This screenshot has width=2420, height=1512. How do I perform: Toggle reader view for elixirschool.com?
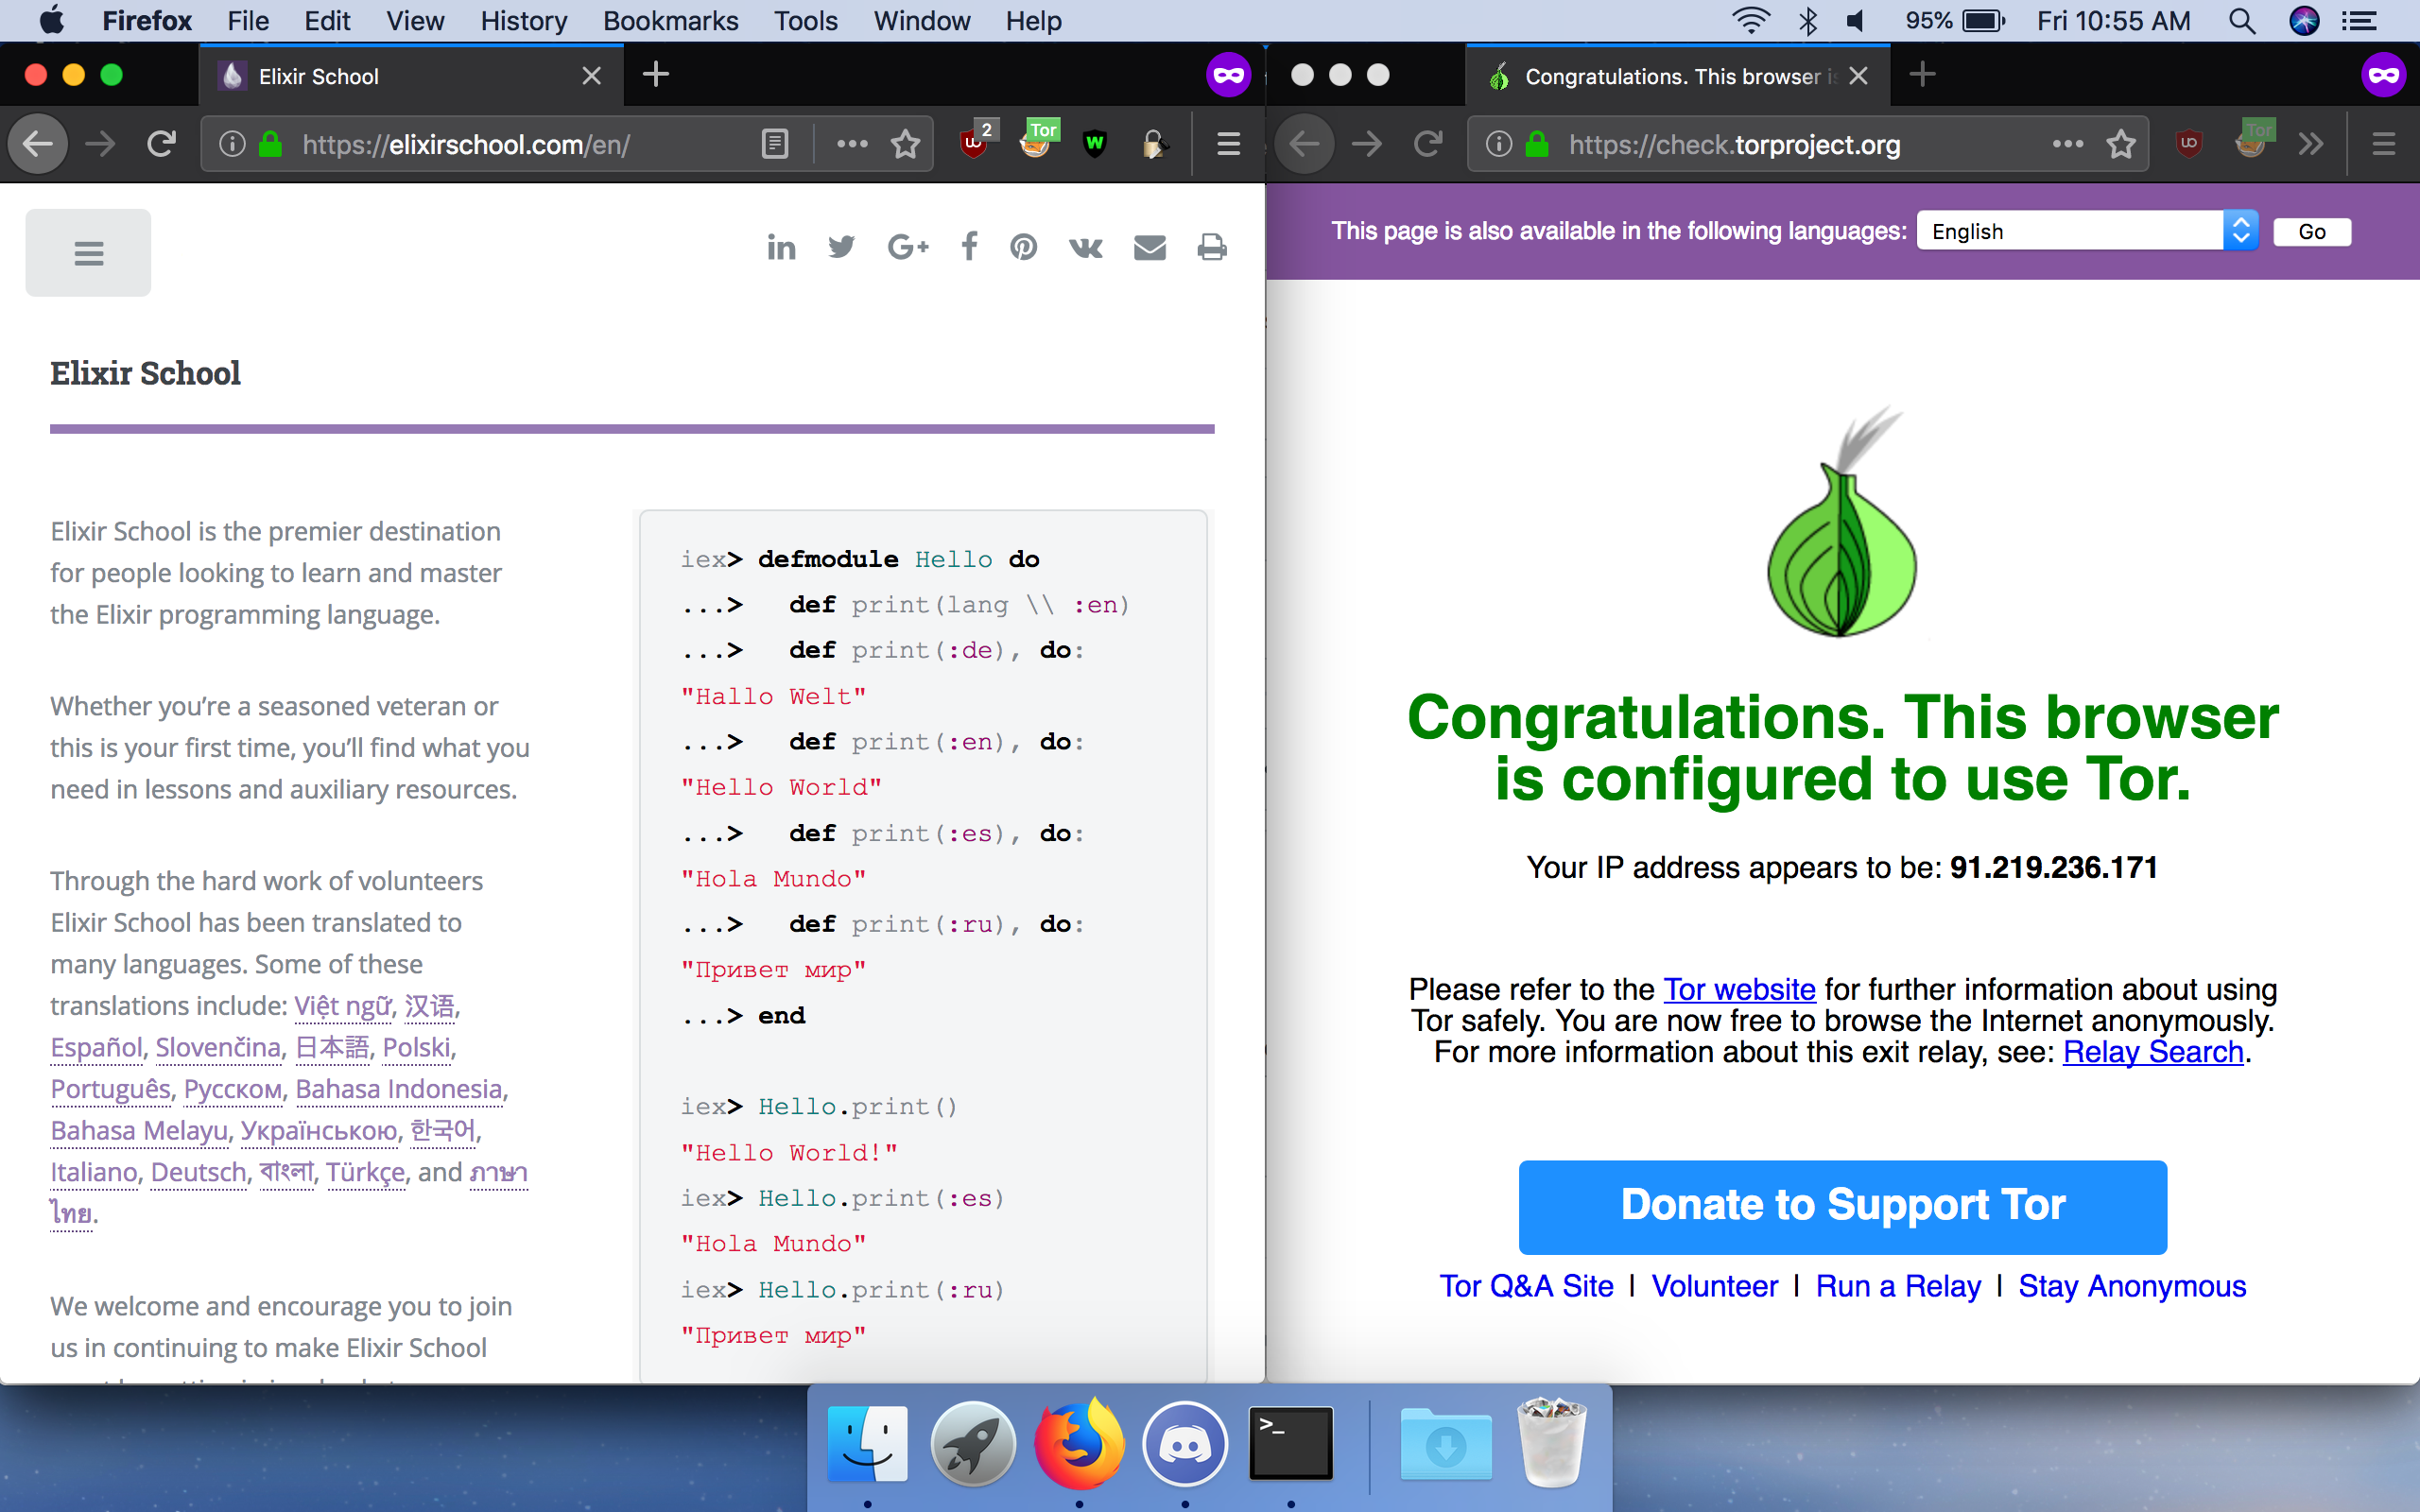[775, 144]
